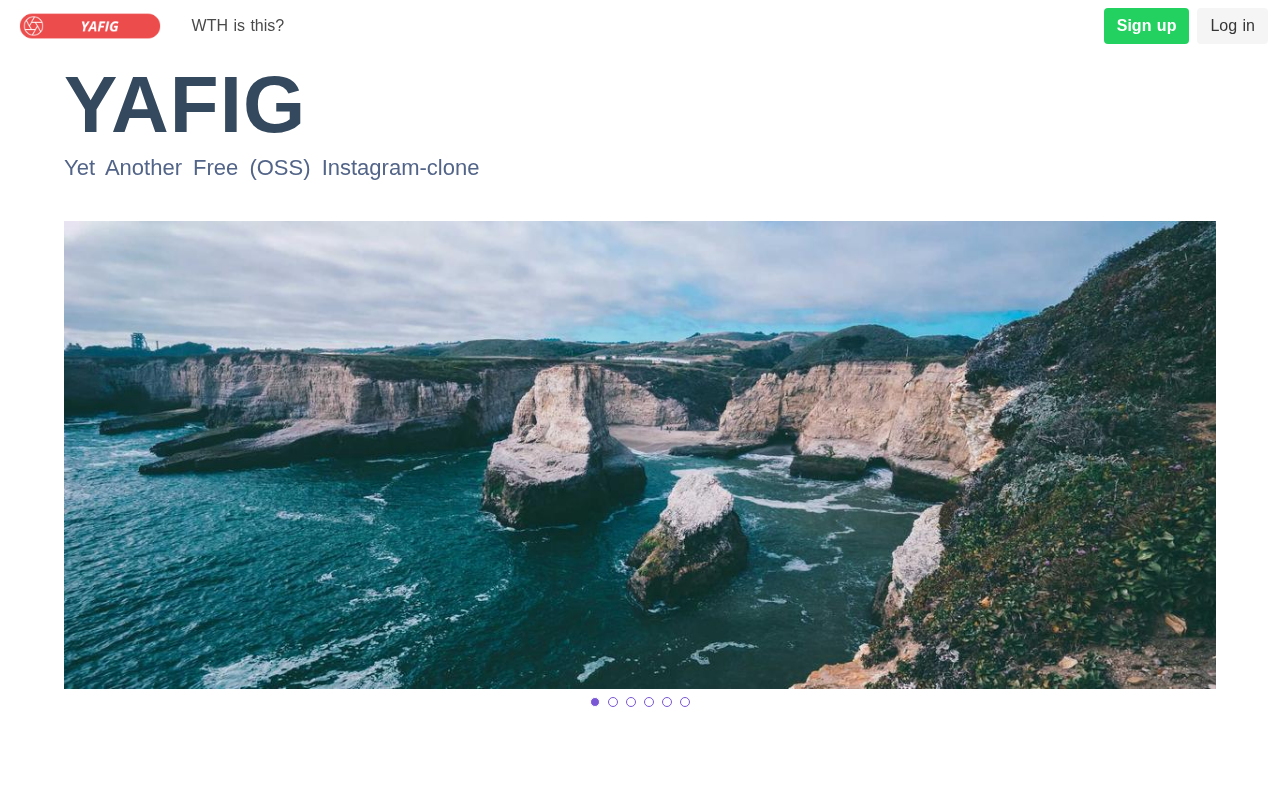This screenshot has width=1280, height=800.
Task: Click the 'Instagram-clone' word in the subtitle
Action: [400, 168]
